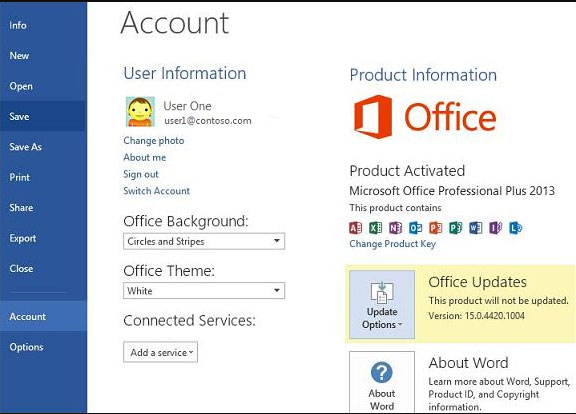Select Print in the sidebar
This screenshot has width=576, height=414.
point(43,177)
